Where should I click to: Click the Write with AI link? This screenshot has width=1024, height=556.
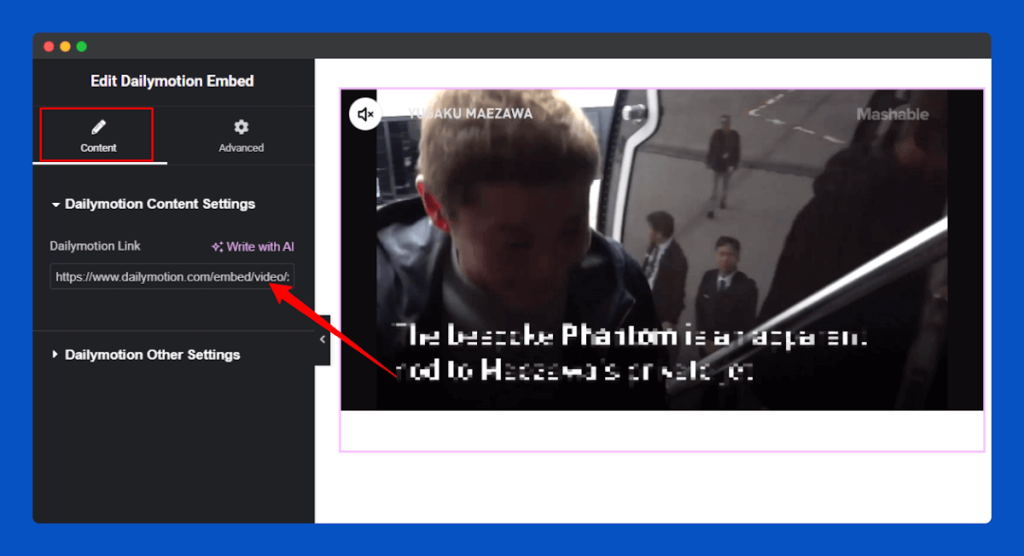tap(253, 247)
